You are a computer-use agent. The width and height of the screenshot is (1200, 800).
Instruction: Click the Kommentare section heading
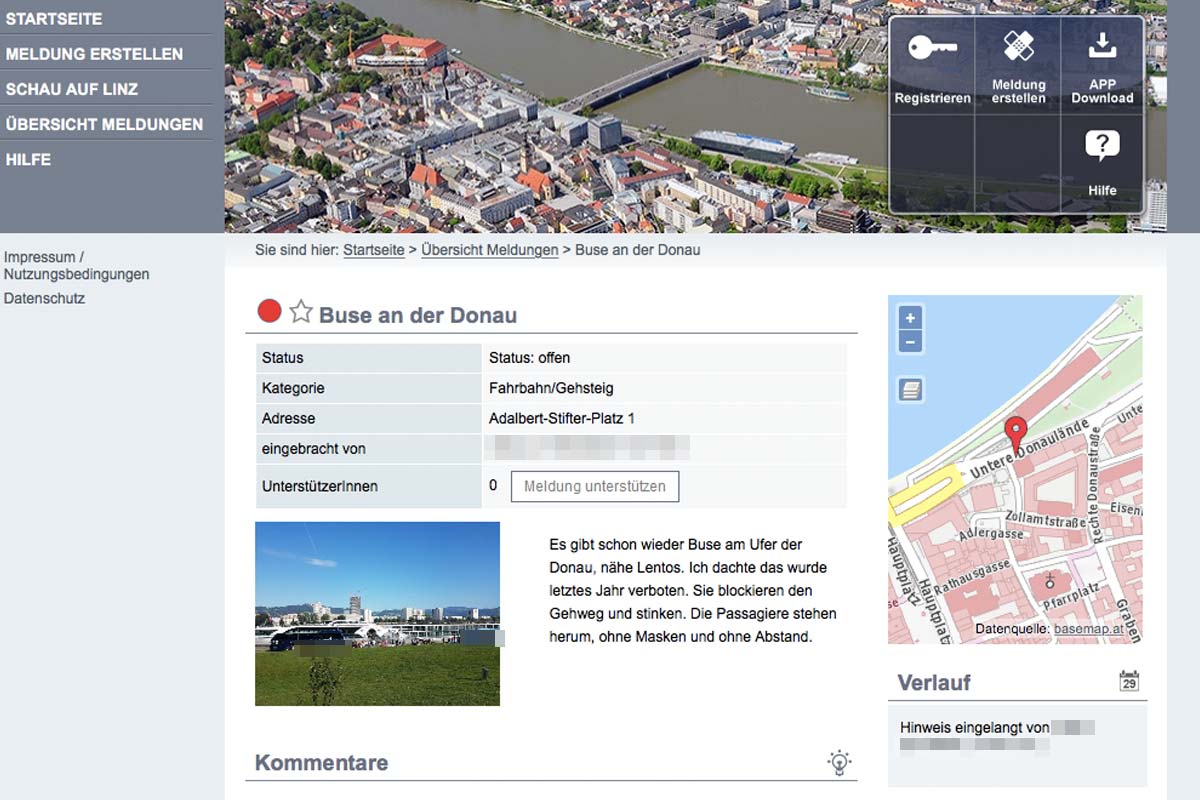coord(321,762)
